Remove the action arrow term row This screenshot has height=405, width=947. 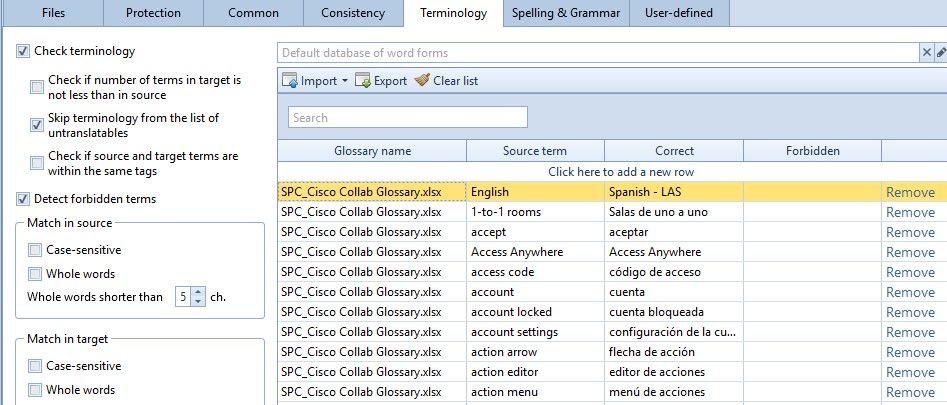pyautogui.click(x=910, y=352)
